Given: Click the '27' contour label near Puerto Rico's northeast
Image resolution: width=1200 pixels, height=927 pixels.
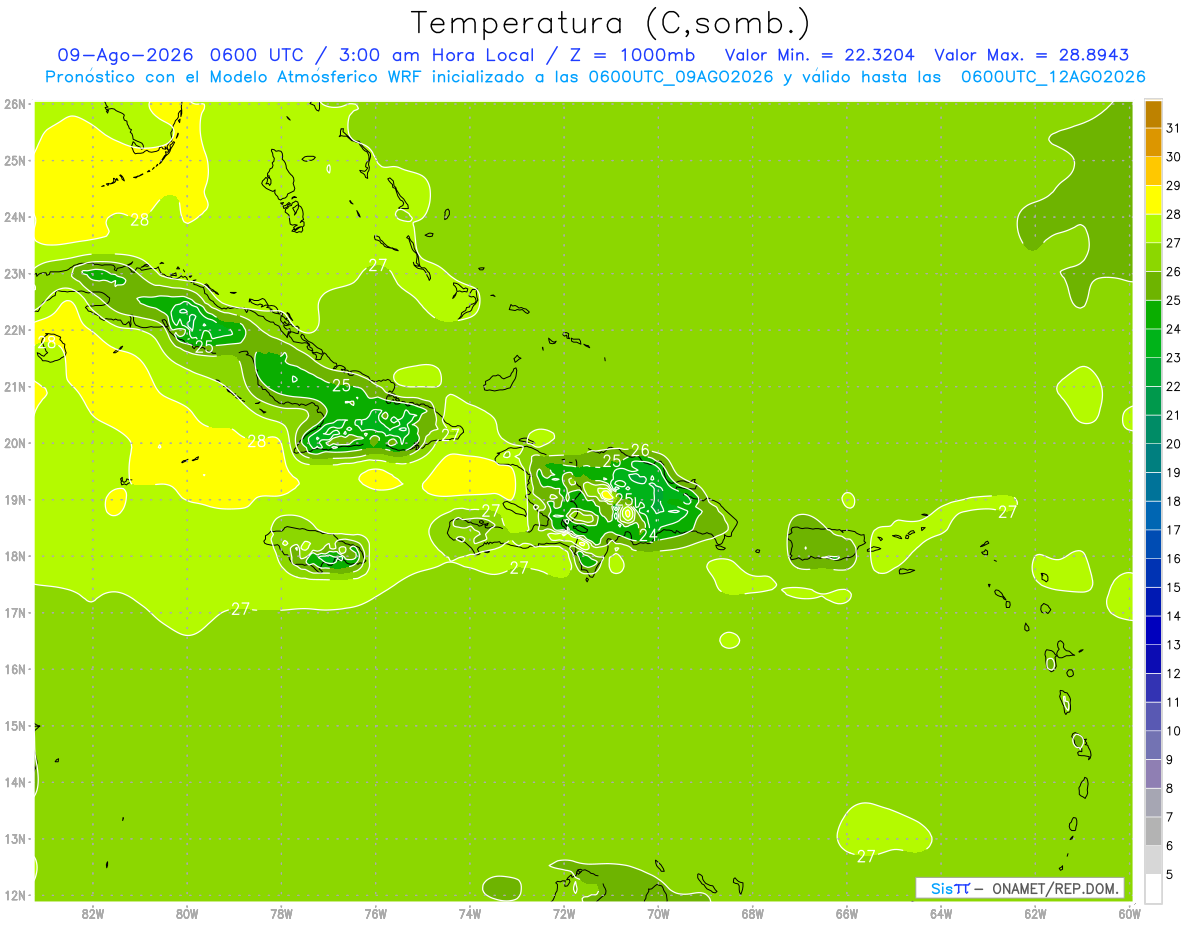Looking at the screenshot, I should point(1007,512).
